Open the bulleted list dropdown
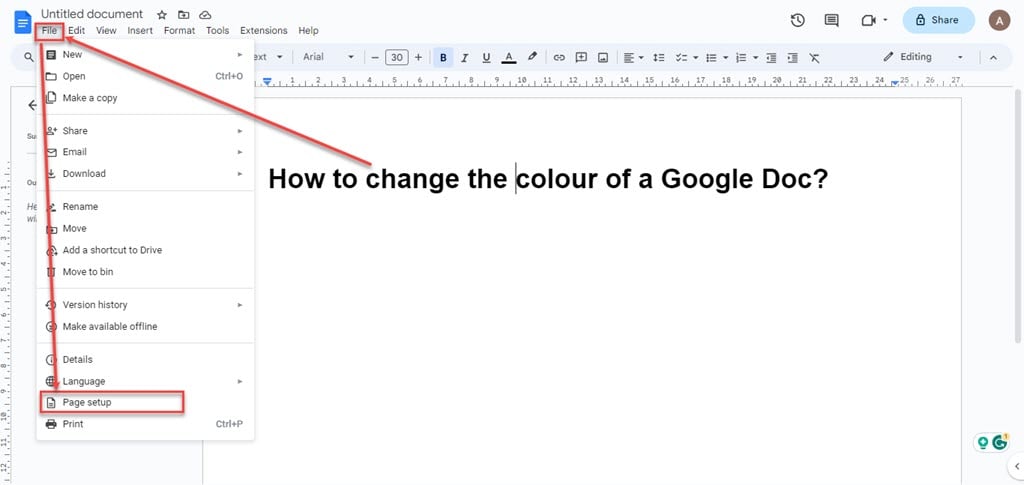The width and height of the screenshot is (1024, 485). [x=716, y=57]
